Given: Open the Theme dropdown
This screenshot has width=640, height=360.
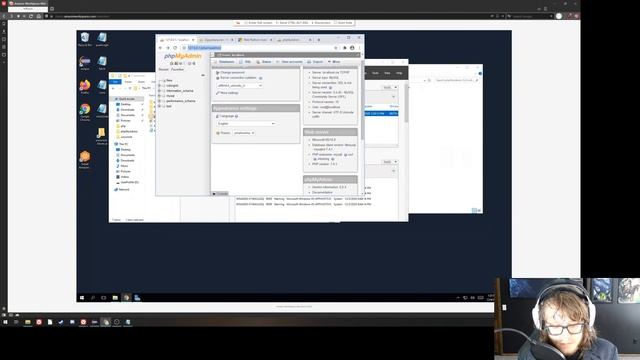Looking at the screenshot, I should [244, 133].
